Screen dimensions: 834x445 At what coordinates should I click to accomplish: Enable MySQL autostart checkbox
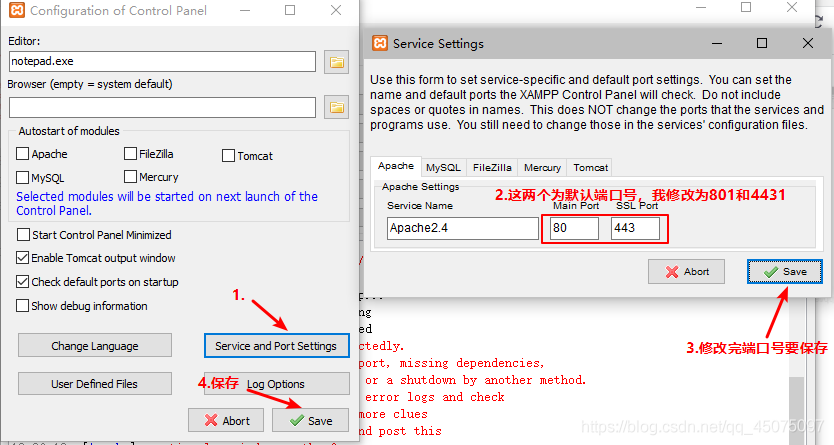(22, 177)
